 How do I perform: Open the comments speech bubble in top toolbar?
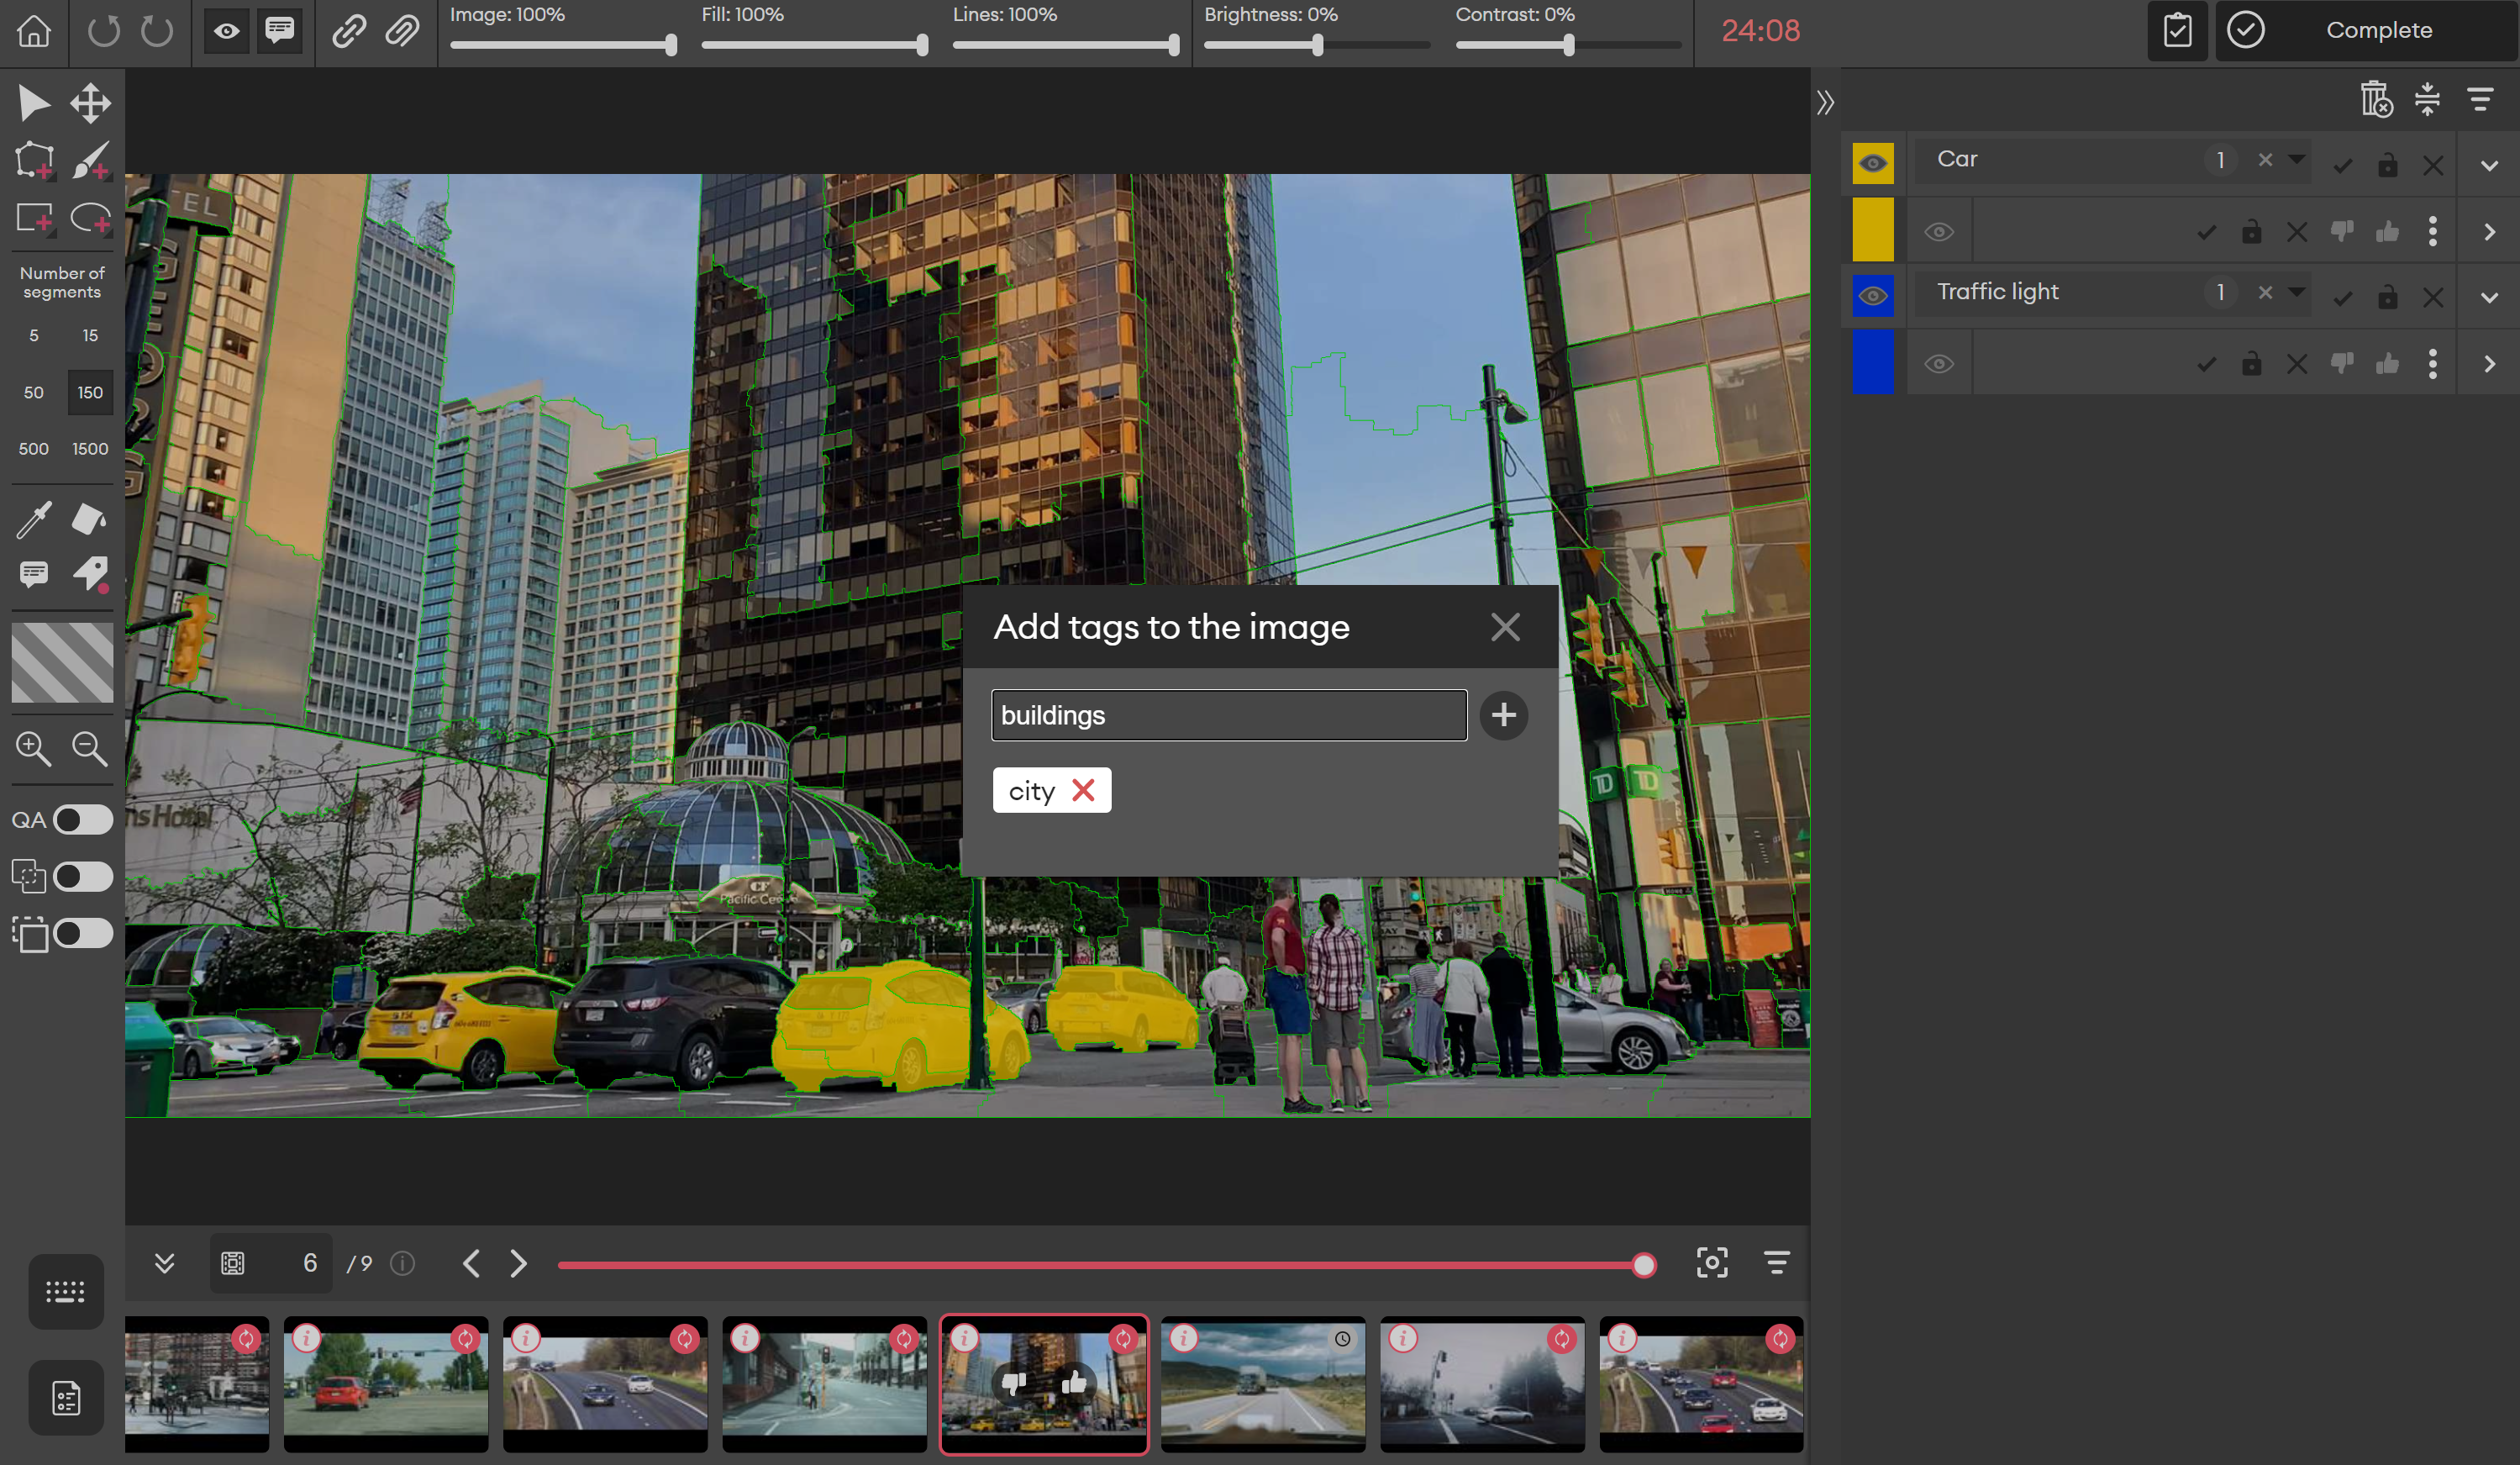[x=280, y=31]
